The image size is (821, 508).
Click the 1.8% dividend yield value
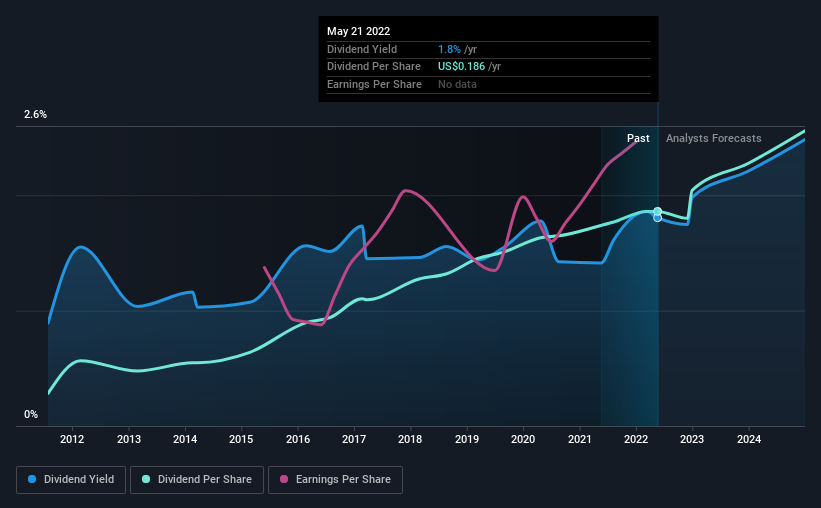449,49
